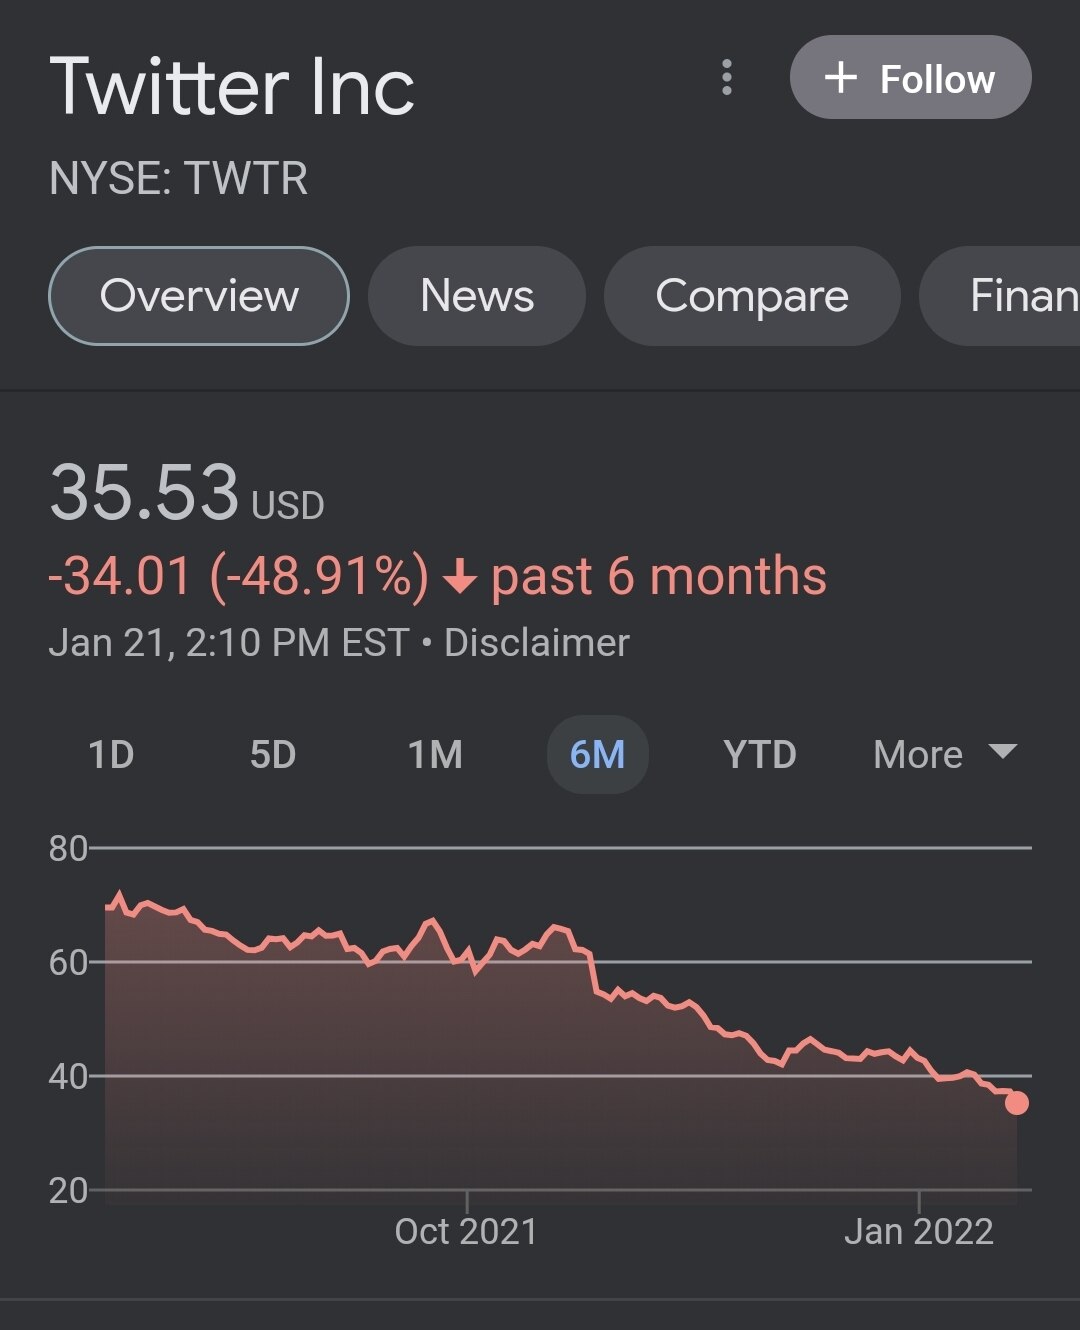Screen dimensions: 1080x1330
Task: Switch chart to YTD range
Action: (x=760, y=754)
